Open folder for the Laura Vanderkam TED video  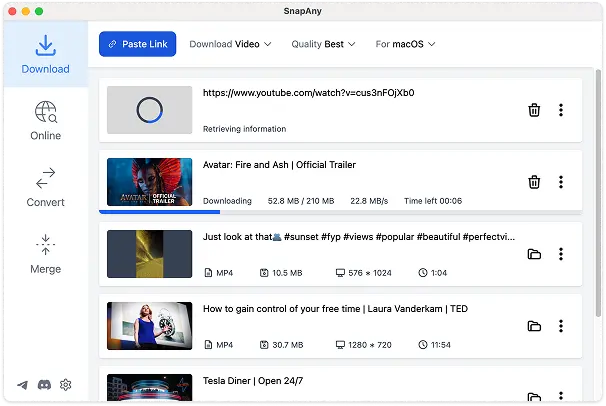click(534, 326)
